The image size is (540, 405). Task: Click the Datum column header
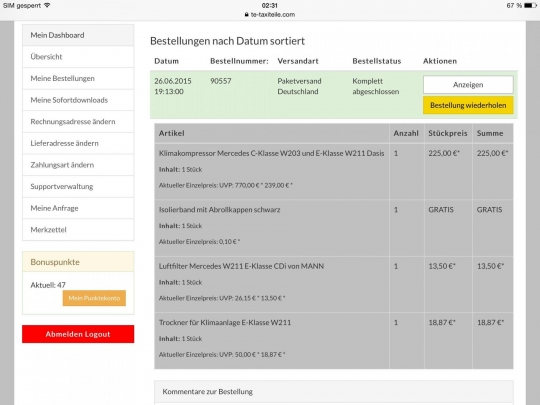166,61
